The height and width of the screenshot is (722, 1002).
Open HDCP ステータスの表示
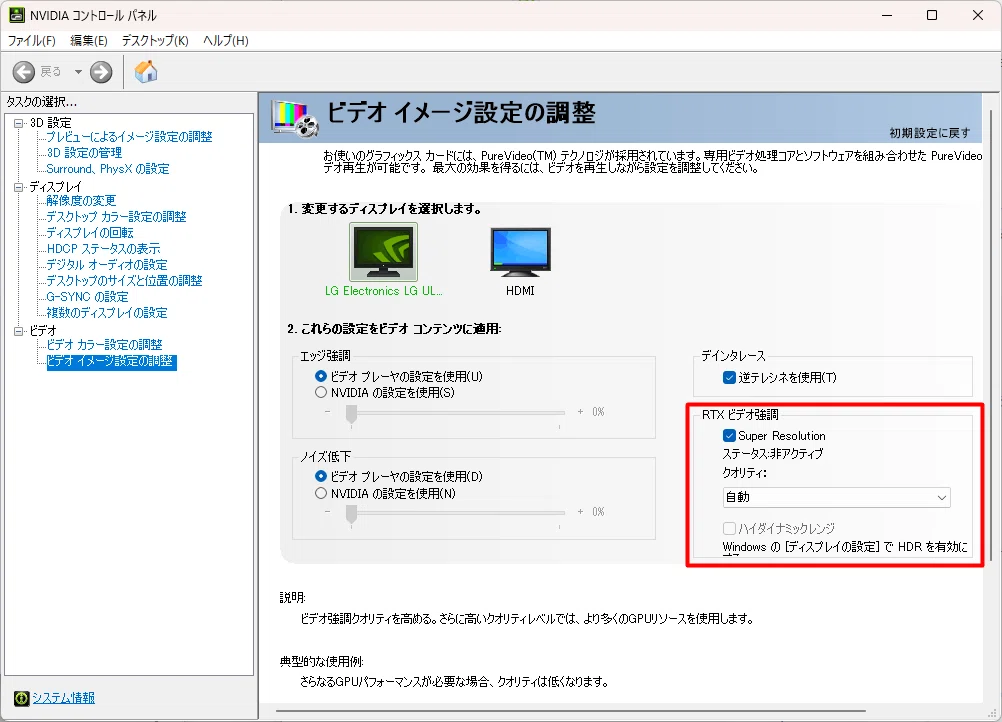point(104,249)
